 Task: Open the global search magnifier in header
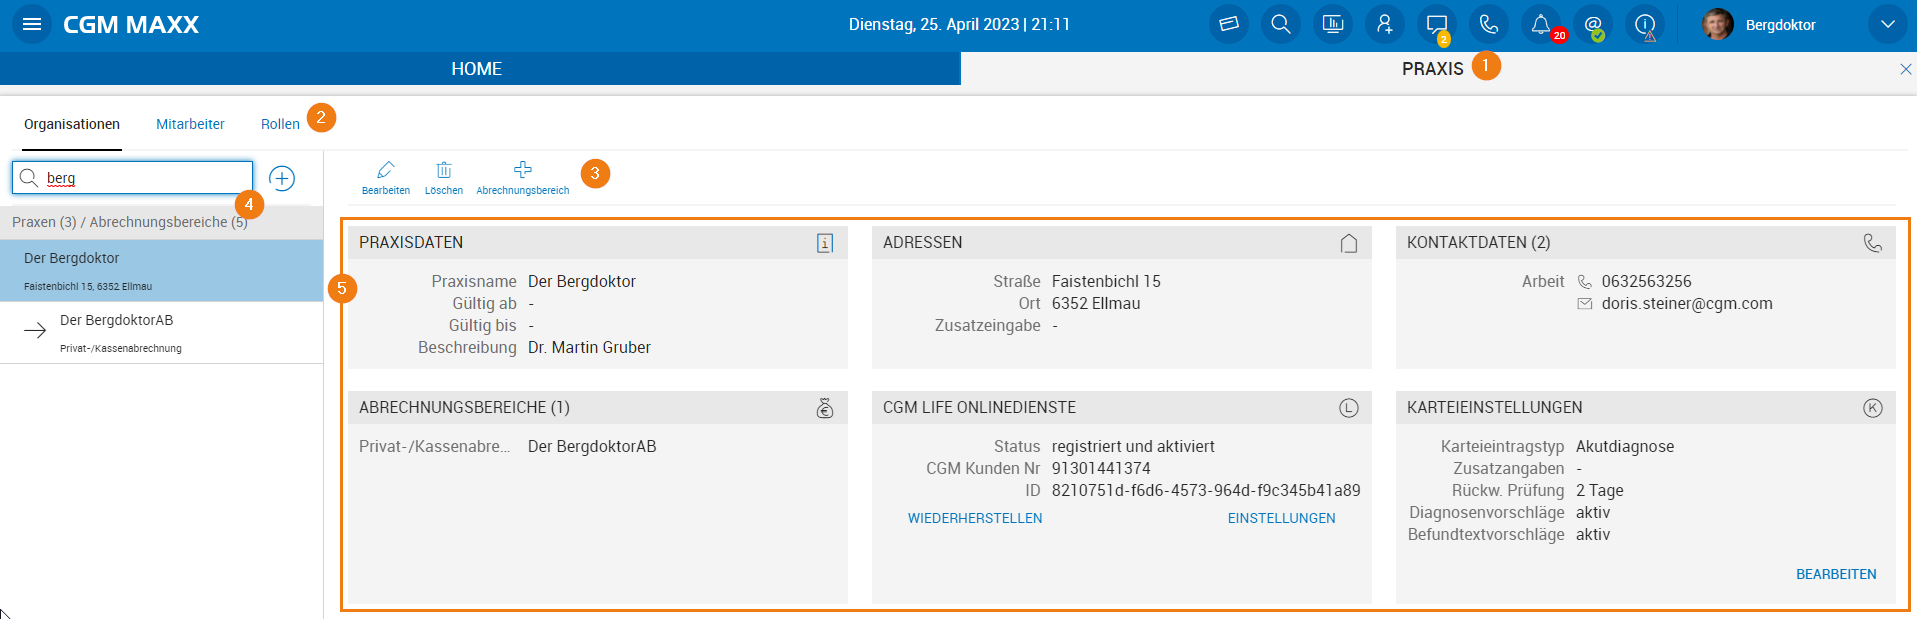click(x=1281, y=24)
